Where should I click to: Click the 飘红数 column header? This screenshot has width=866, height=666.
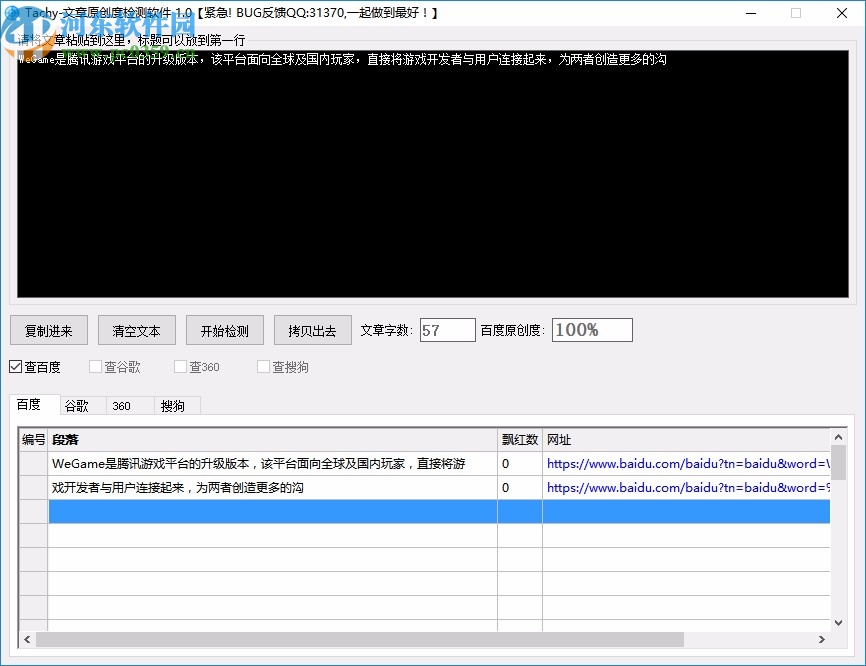click(520, 440)
